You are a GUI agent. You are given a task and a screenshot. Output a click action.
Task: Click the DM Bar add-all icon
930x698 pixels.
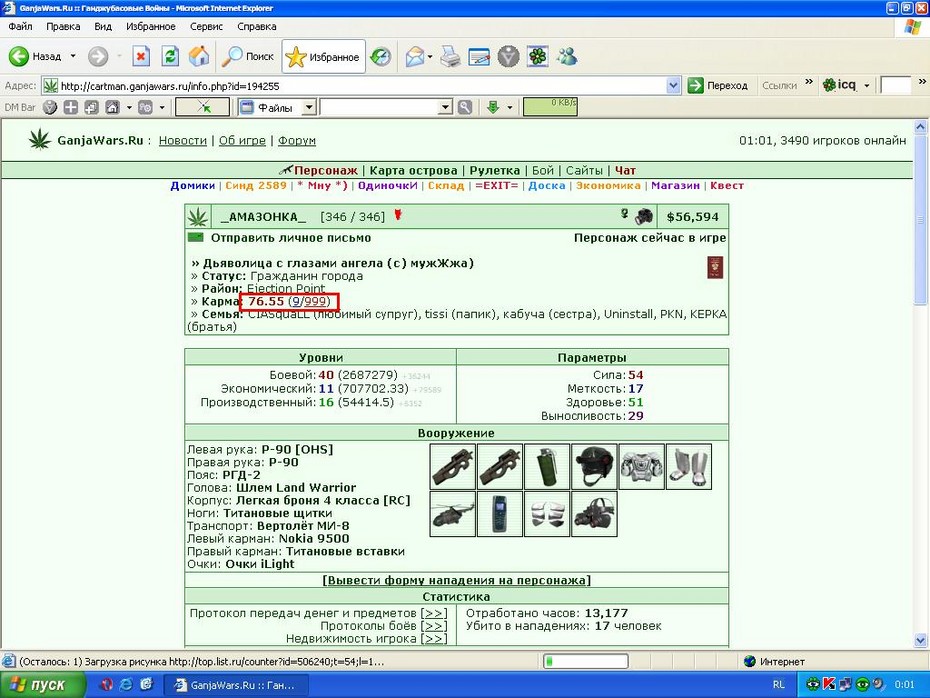coord(91,107)
